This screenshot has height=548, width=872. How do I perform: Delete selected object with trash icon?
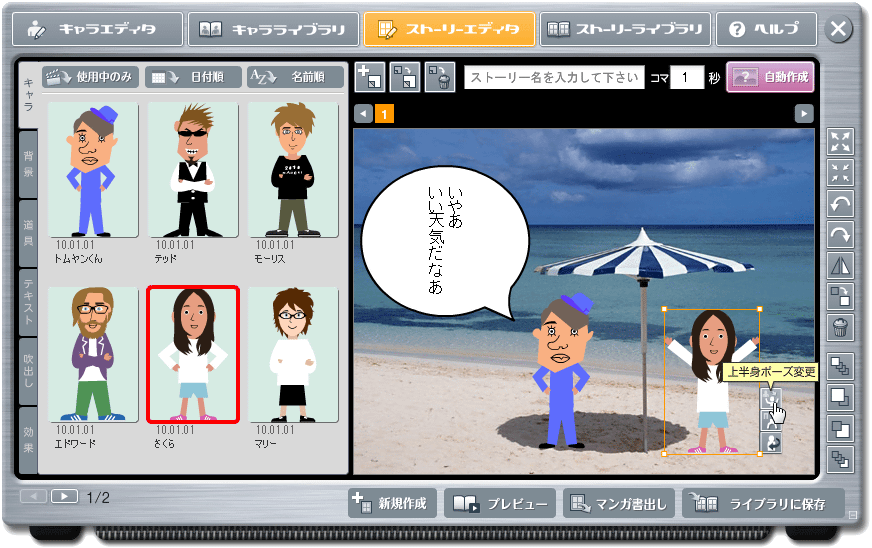[x=840, y=327]
